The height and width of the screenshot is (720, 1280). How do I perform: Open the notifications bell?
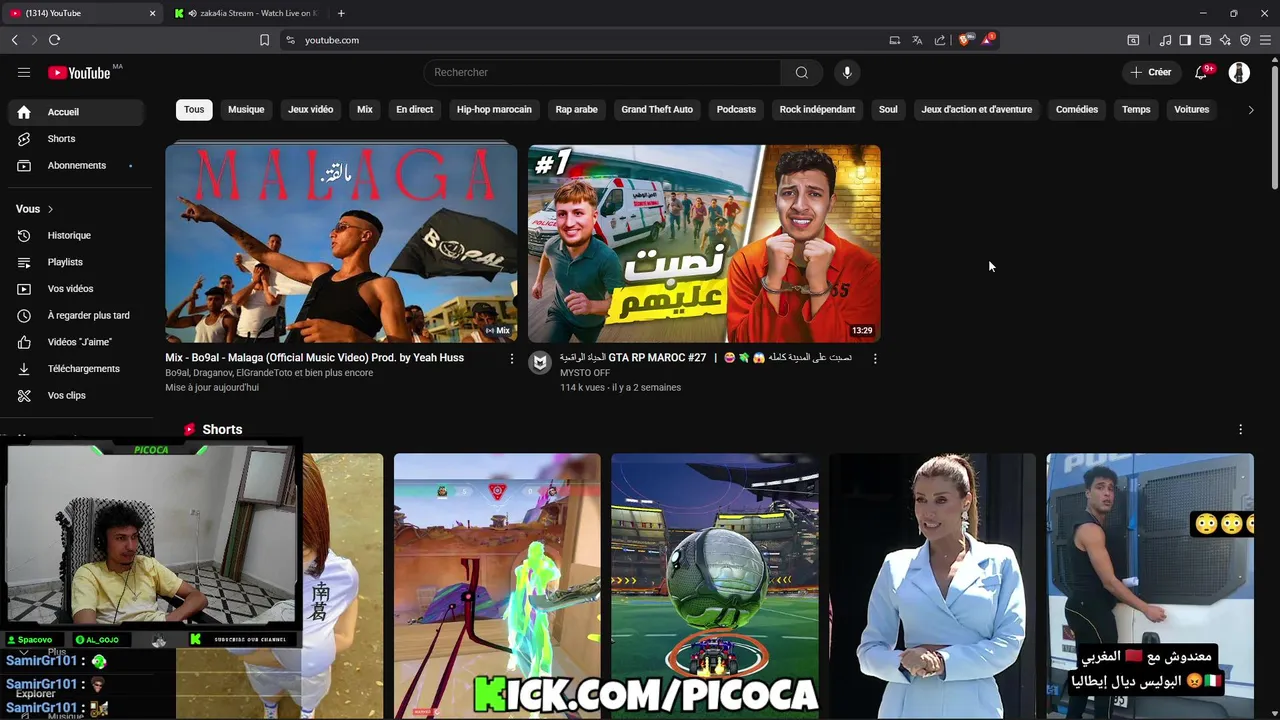[x=1201, y=72]
